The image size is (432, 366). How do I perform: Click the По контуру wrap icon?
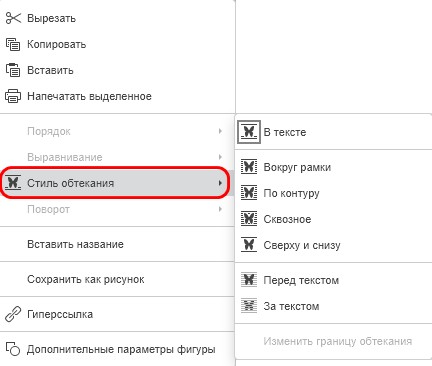249,193
